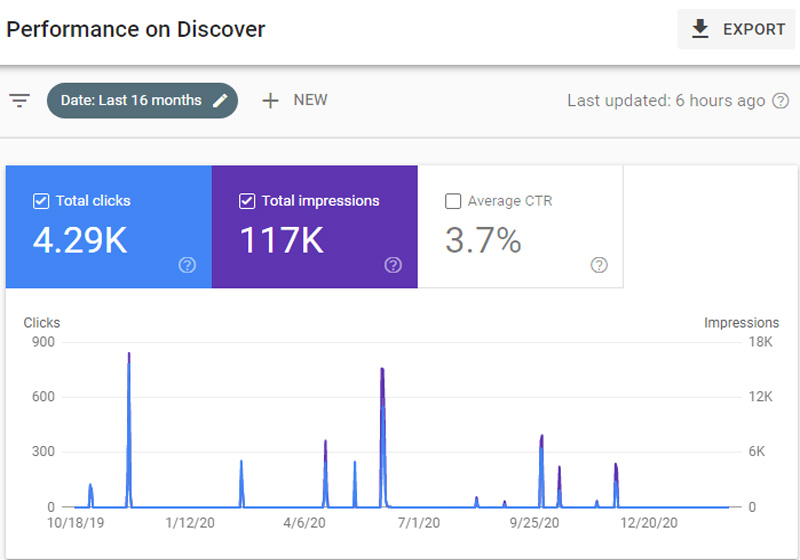Screen dimensions: 800x560
Task: Click the download arrow icon in Export
Action: [x=701, y=29]
